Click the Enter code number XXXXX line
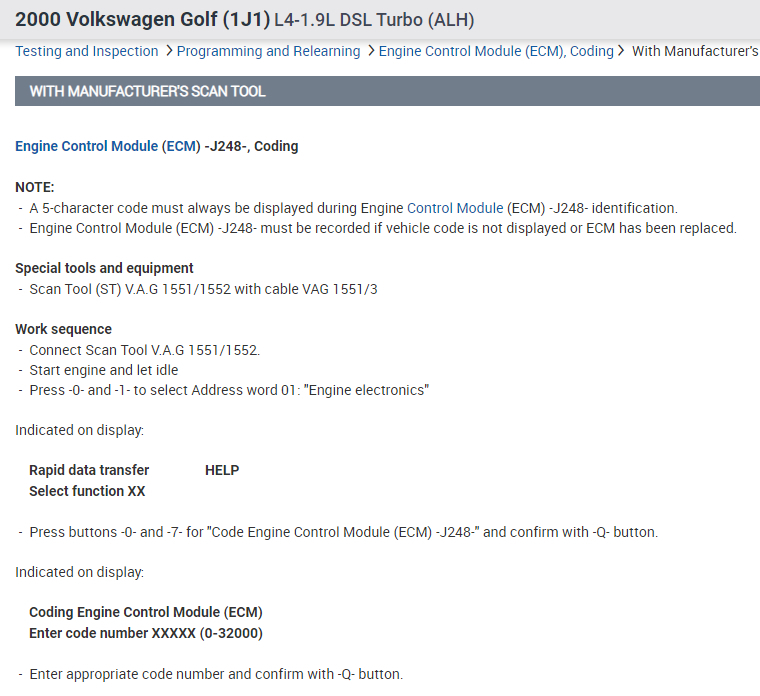Viewport: 760px width, 696px height. pyautogui.click(x=146, y=633)
